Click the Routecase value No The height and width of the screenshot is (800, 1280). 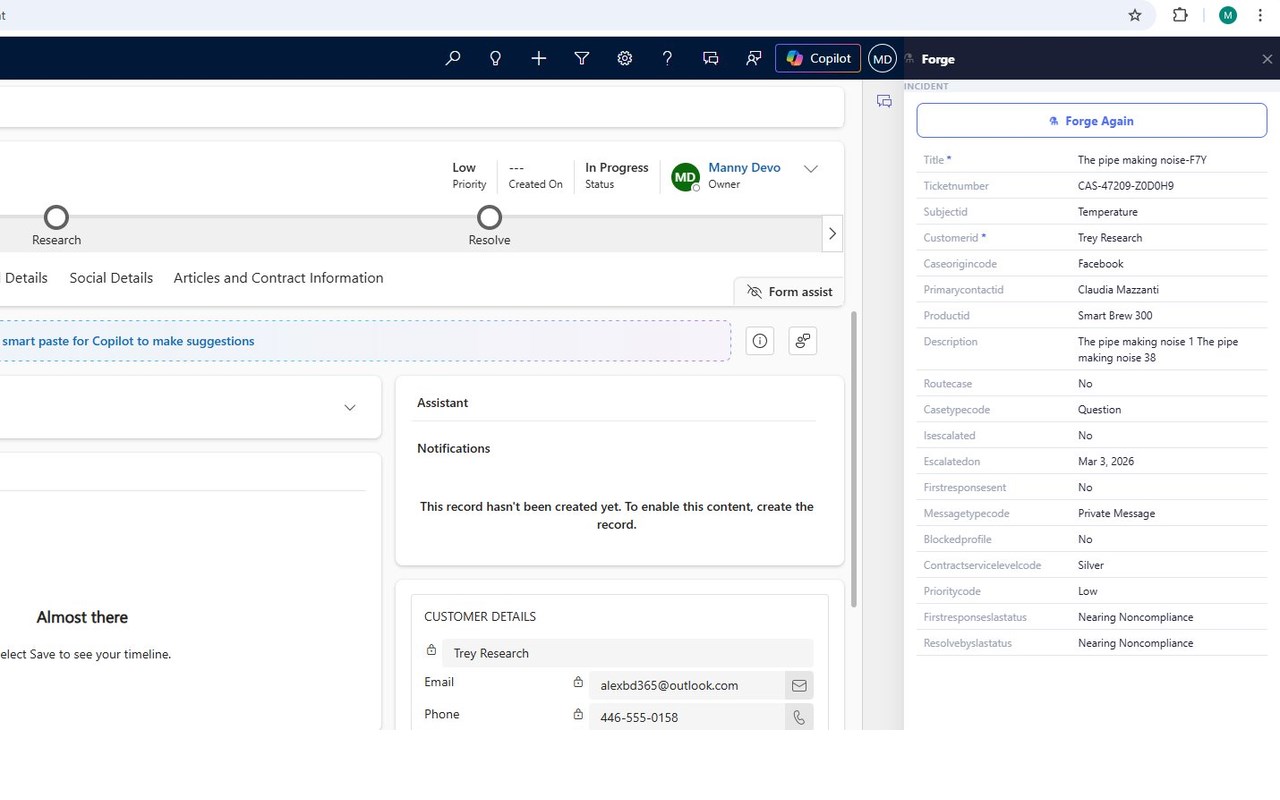pos(1085,384)
